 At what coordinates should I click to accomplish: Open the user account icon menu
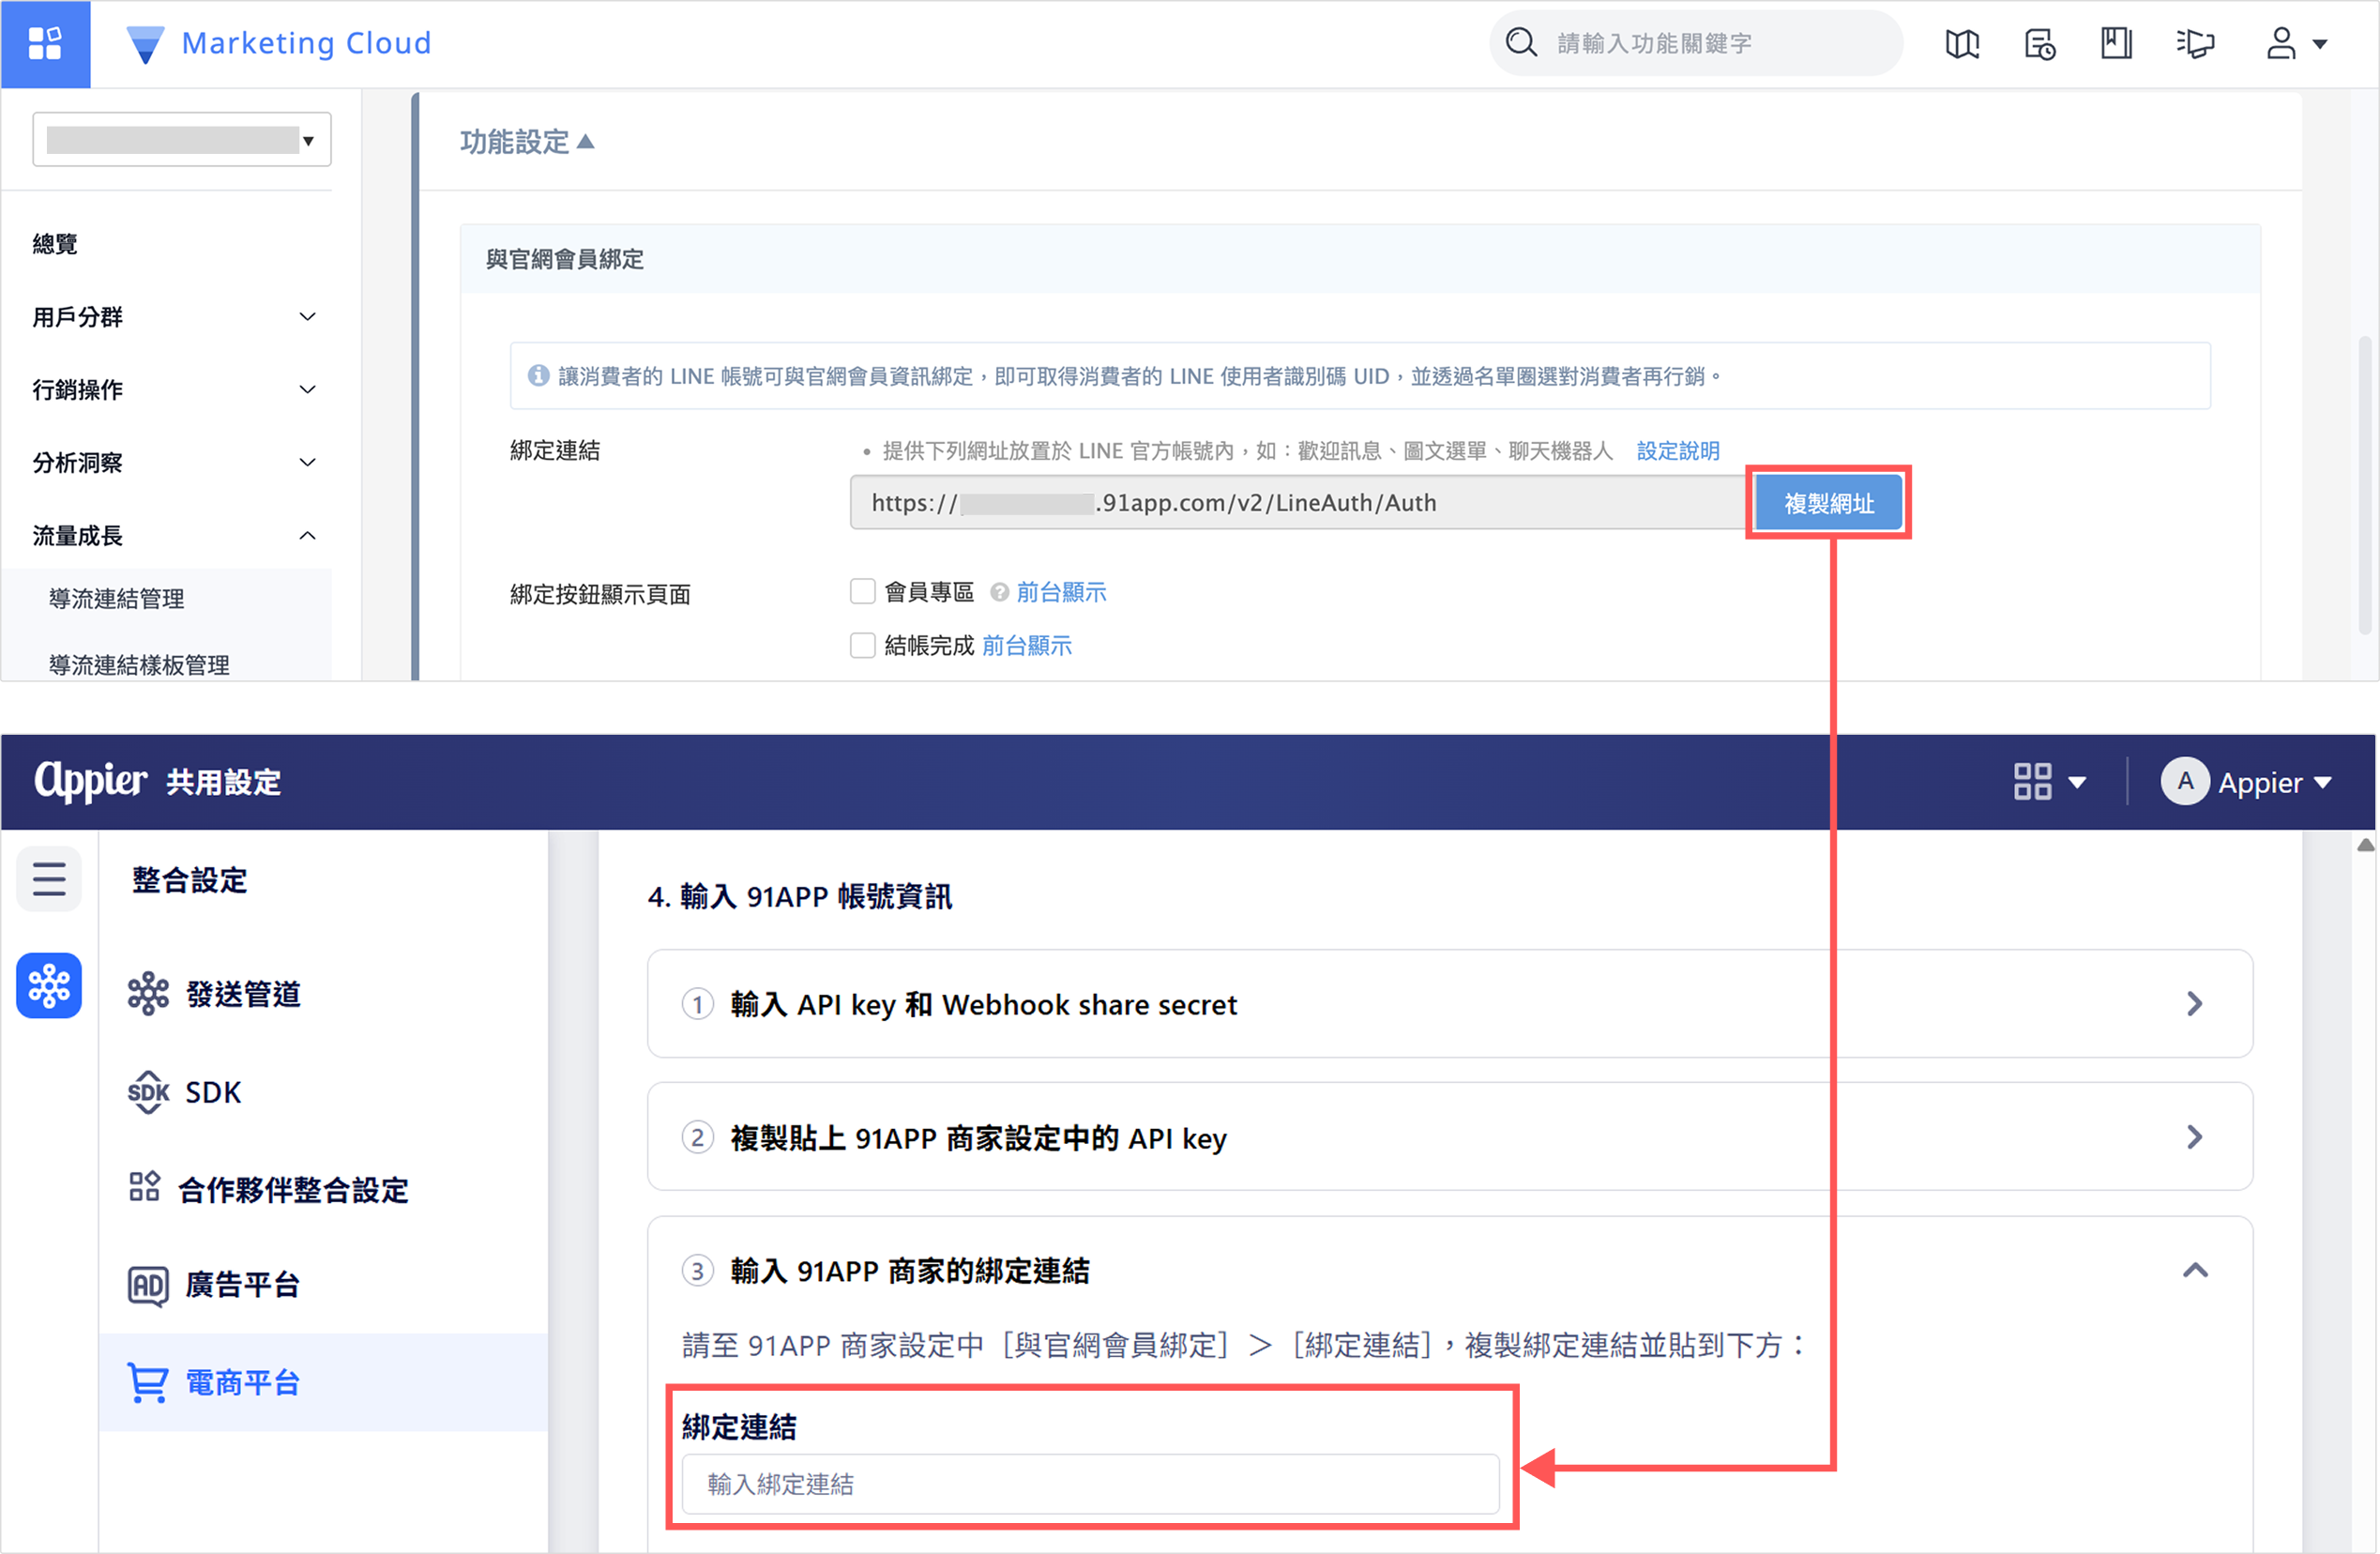(2280, 44)
